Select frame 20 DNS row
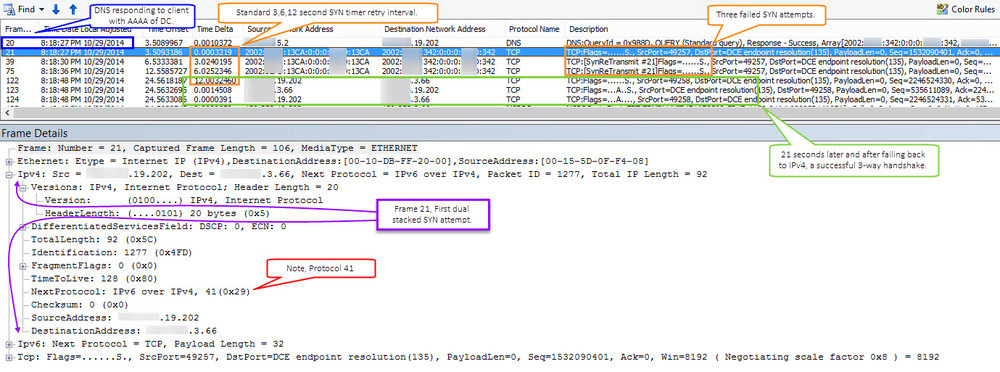Screen dimensions: 1000x372 coord(500,42)
